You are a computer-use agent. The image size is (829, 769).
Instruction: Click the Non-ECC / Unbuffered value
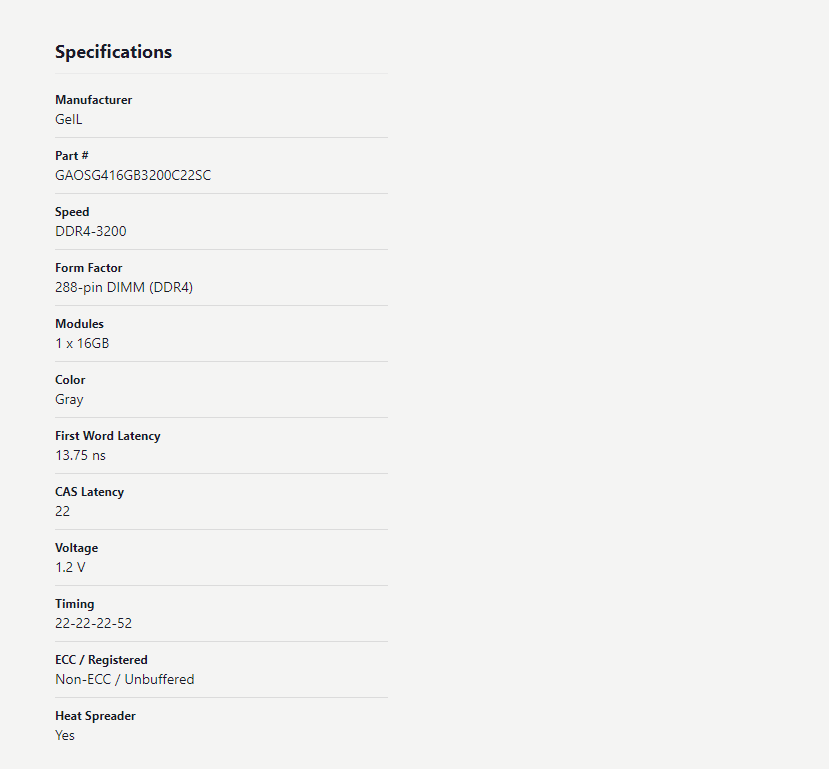124,680
